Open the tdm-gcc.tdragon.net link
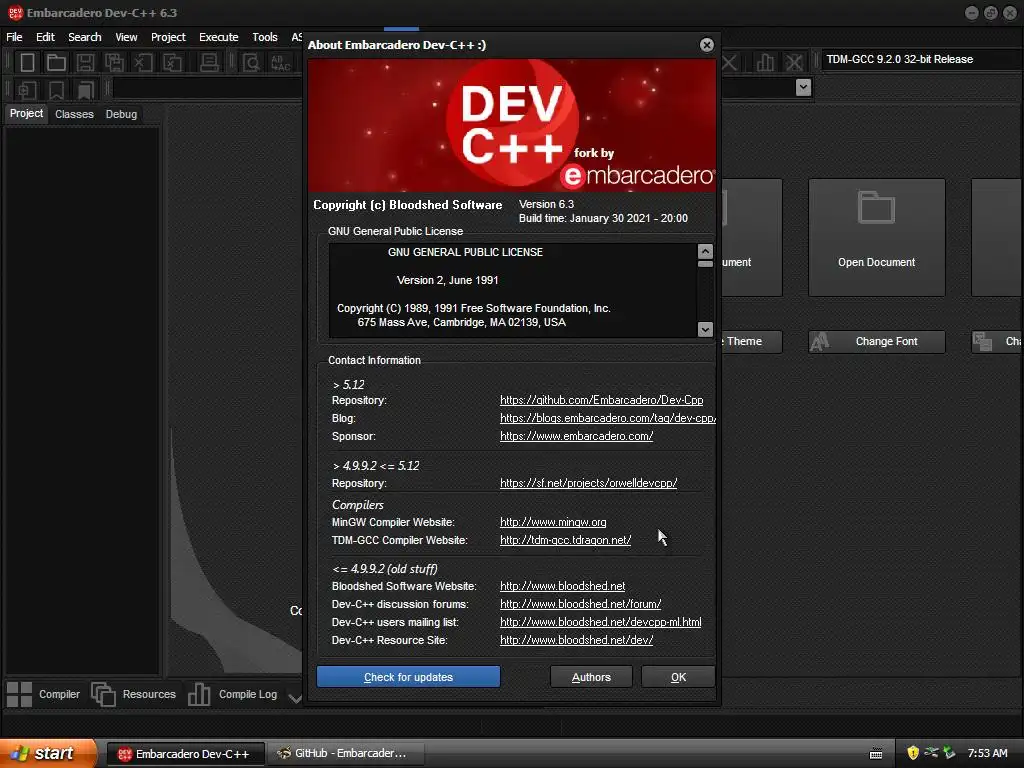Viewport: 1024px width, 768px height. coord(566,540)
